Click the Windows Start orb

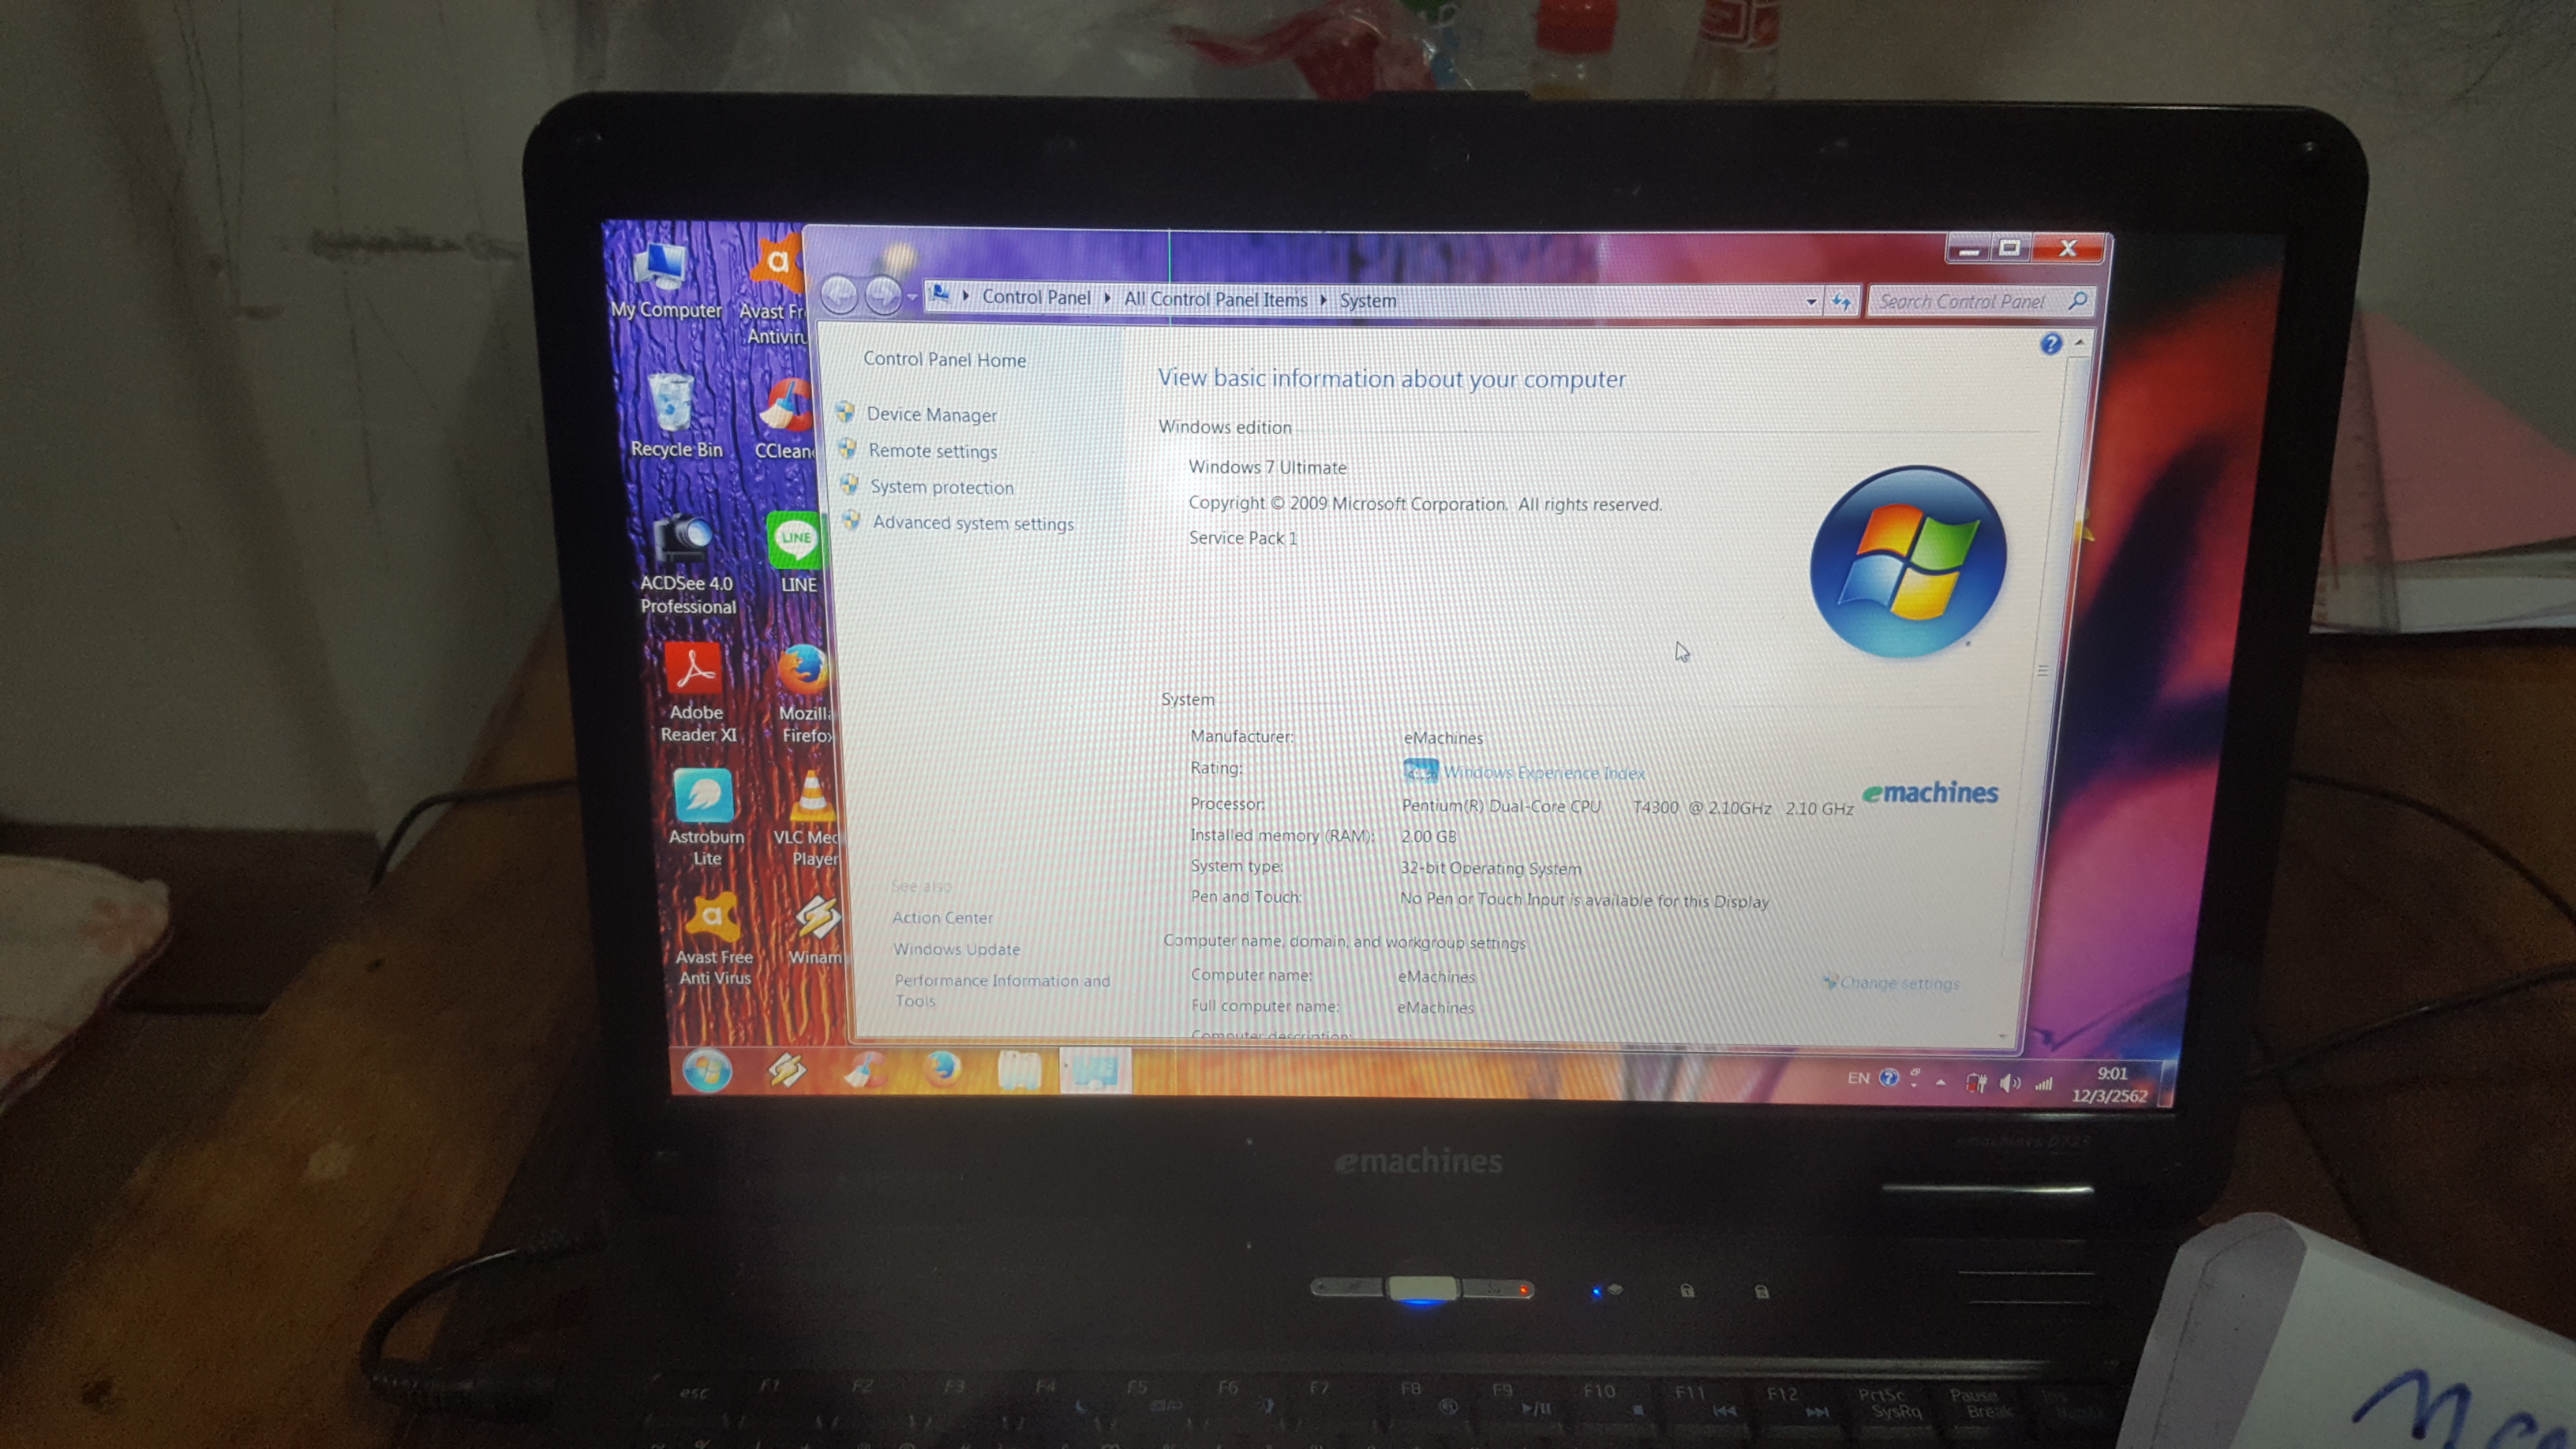707,1071
